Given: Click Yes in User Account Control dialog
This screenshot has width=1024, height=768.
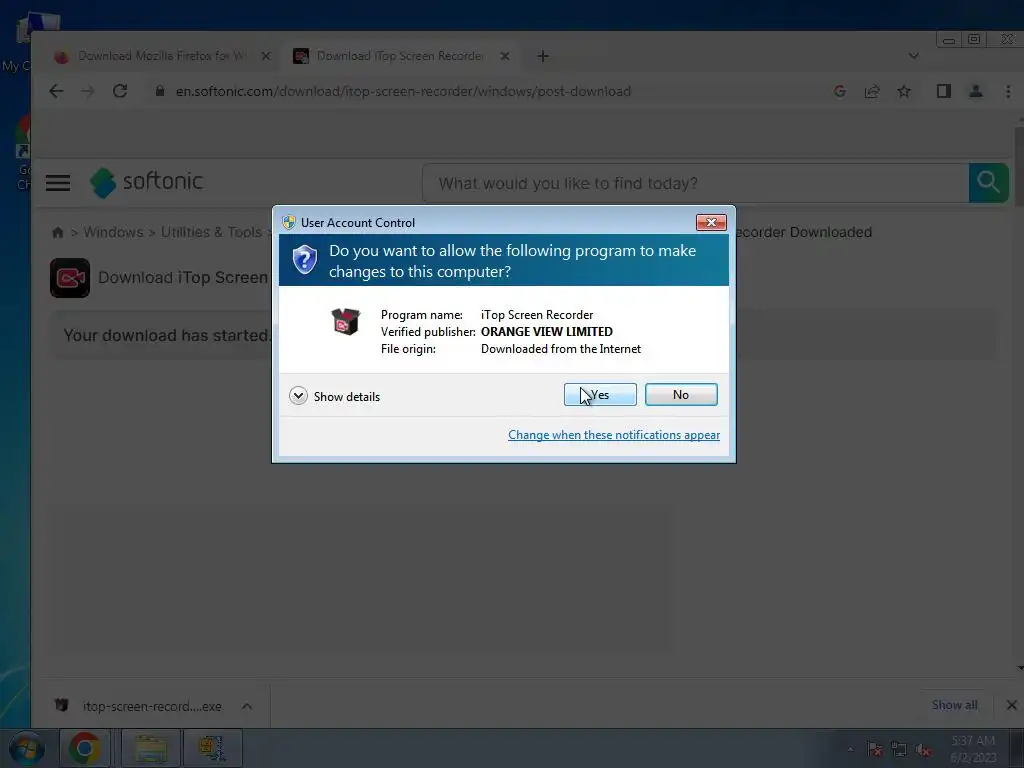Looking at the screenshot, I should (x=600, y=394).
